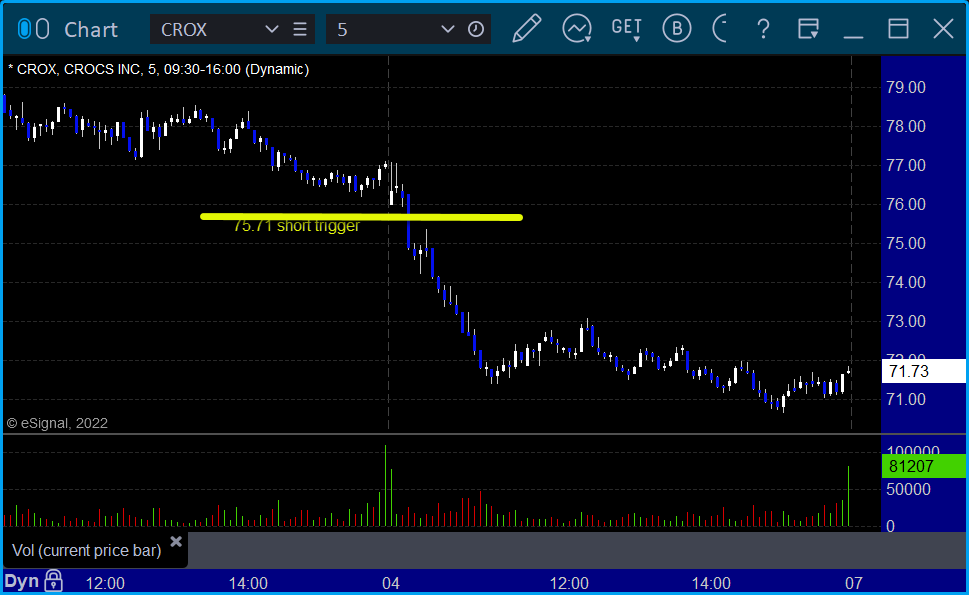Select the yellow 75.71 short trigger line
969x595 pixels.
[x=362, y=217]
